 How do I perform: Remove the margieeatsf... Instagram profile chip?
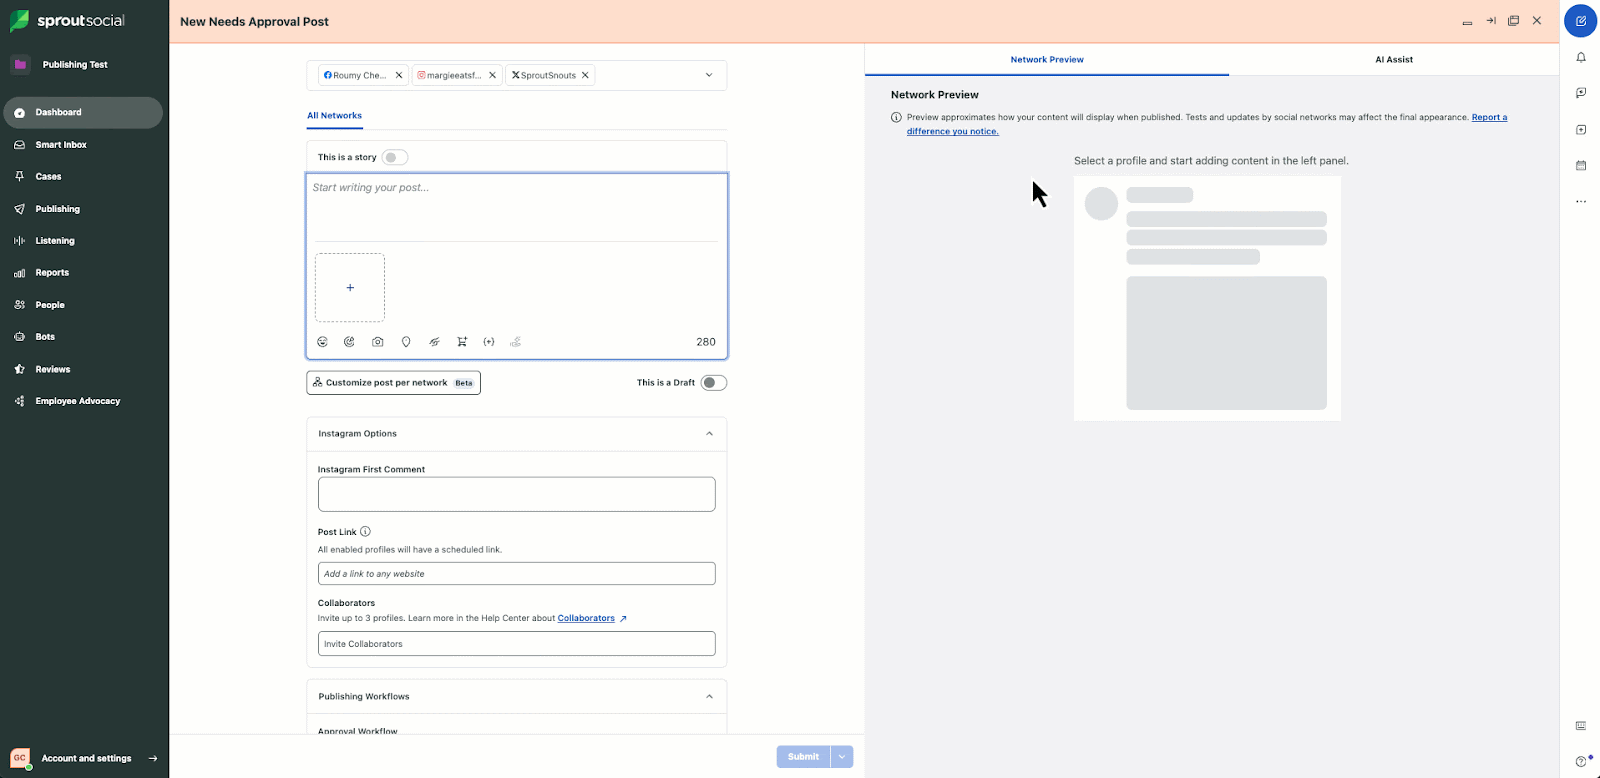click(x=492, y=75)
